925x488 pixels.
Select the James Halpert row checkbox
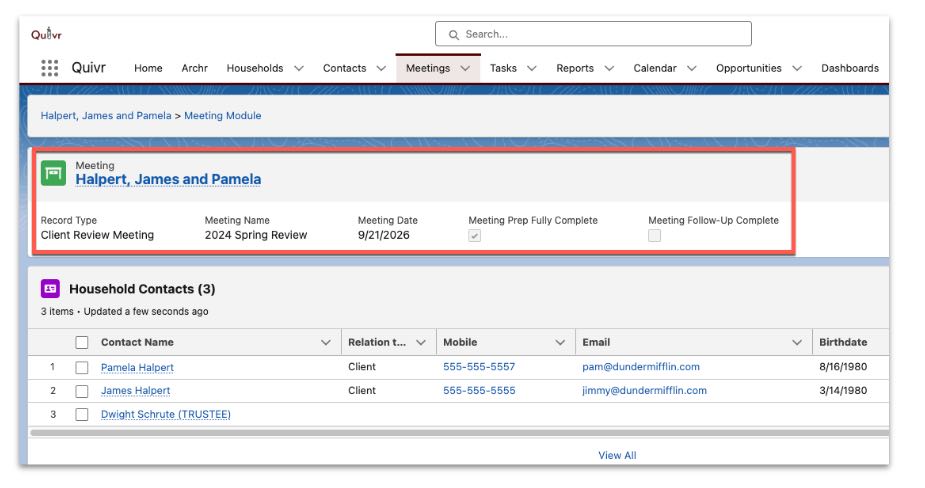point(82,391)
